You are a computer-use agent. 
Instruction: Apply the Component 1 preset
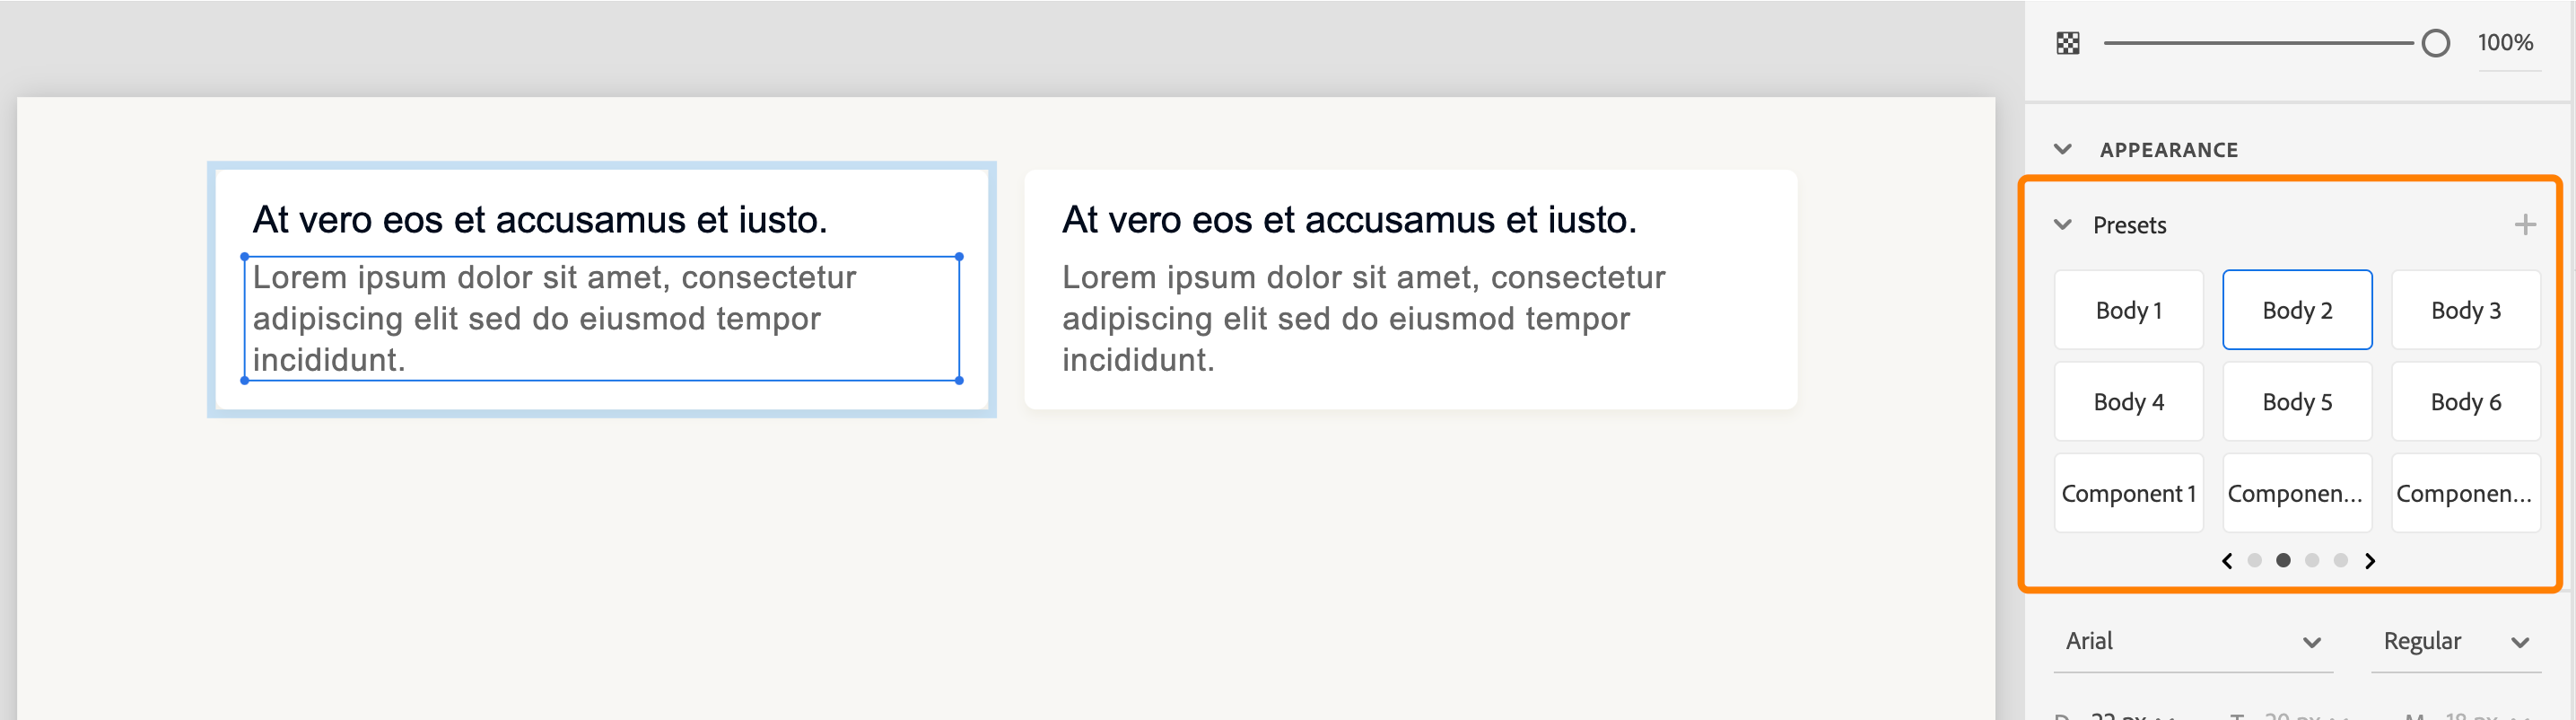click(x=2128, y=493)
